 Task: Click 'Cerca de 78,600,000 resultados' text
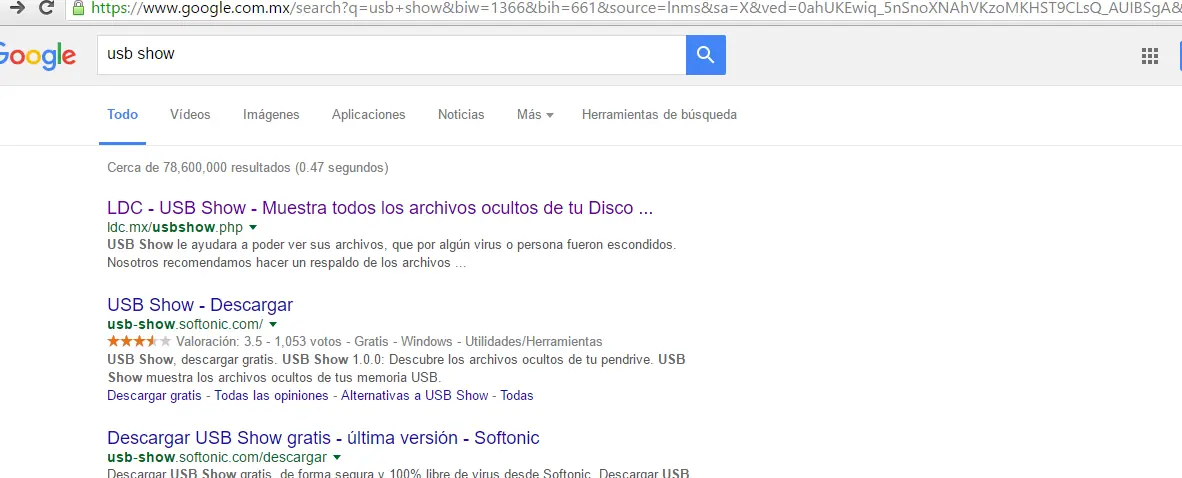[199, 167]
